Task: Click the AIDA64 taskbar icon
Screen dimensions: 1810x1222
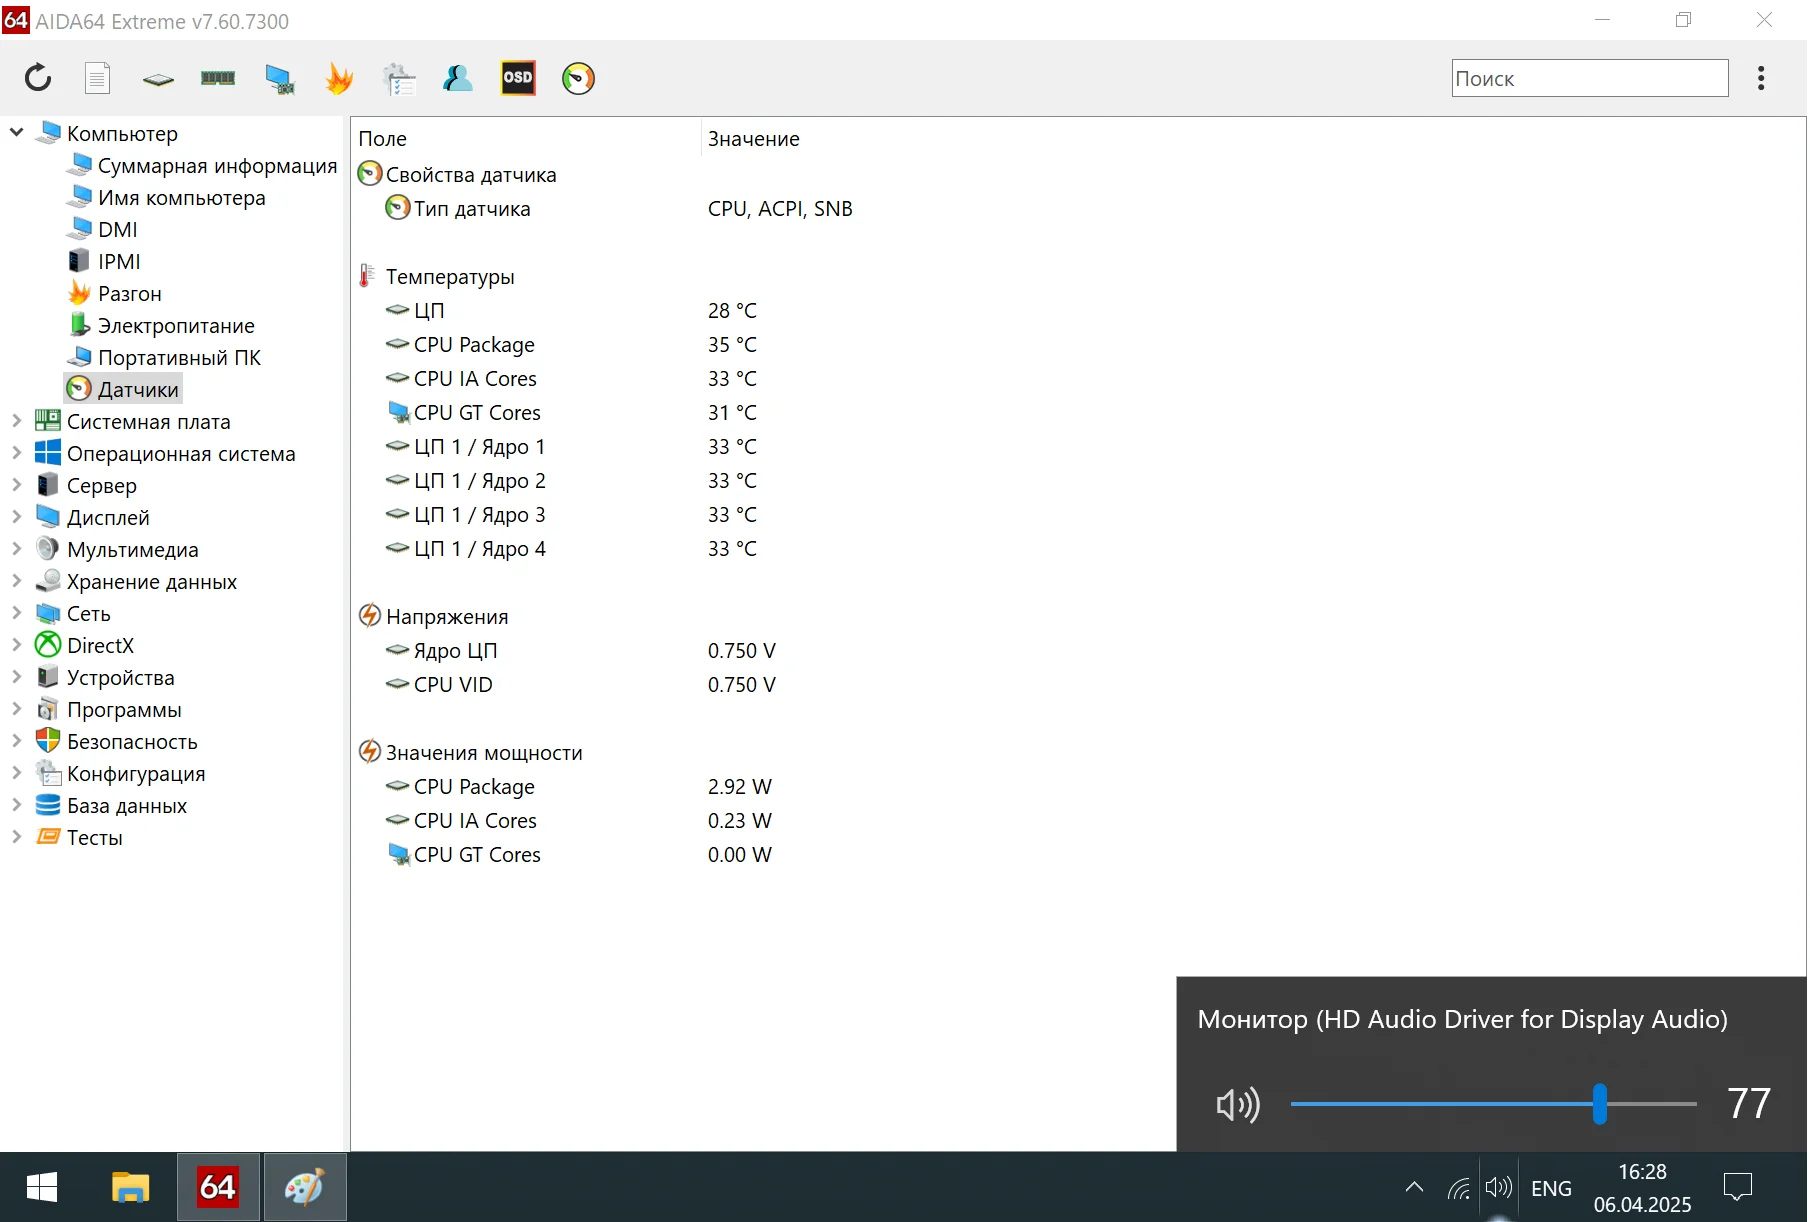Action: 218,1187
